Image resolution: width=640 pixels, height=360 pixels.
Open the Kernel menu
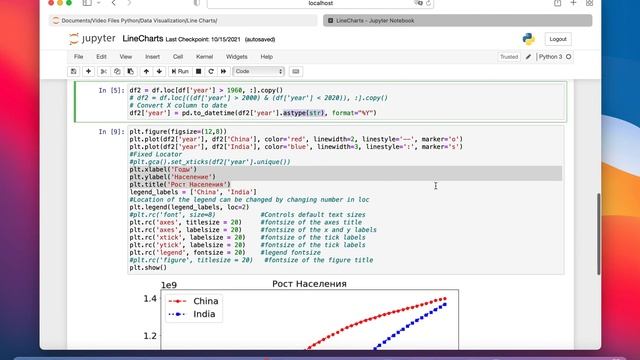pyautogui.click(x=204, y=57)
